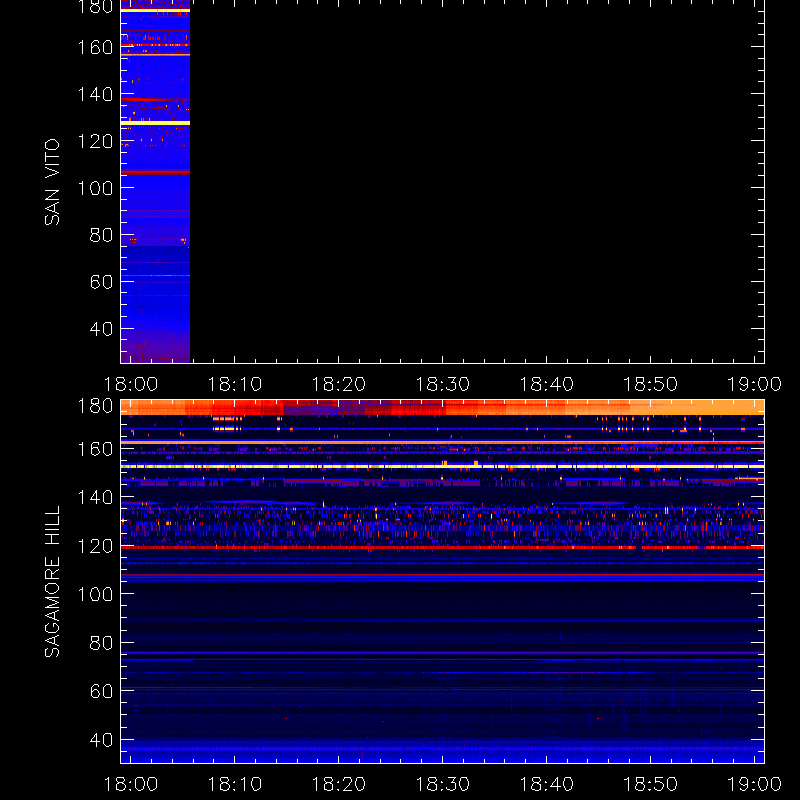
Task: Click 18:20 time label under San Vito plot
Action: point(339,384)
